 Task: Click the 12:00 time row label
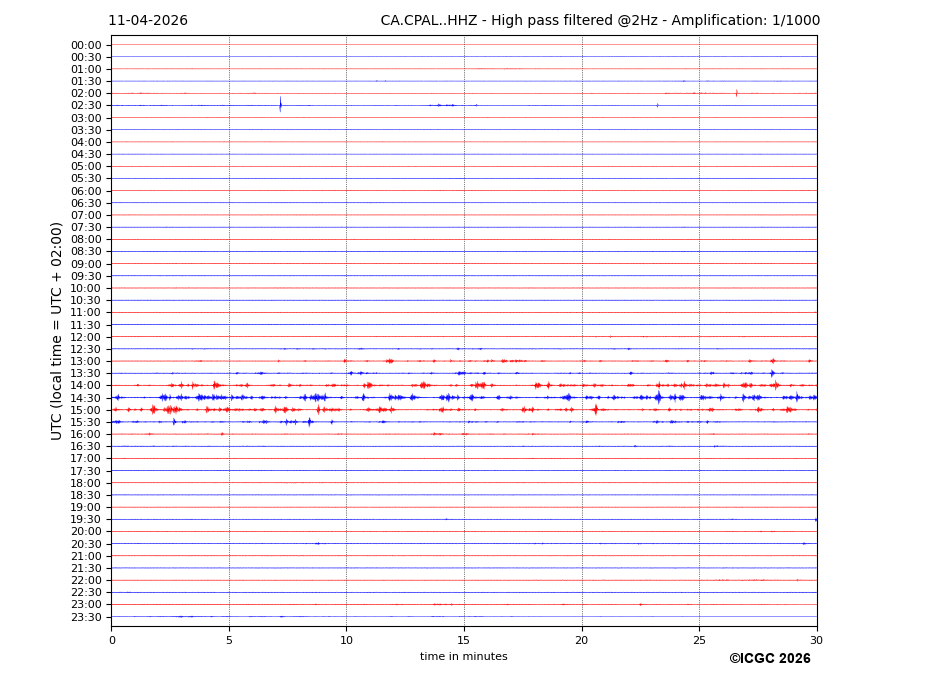pos(86,337)
